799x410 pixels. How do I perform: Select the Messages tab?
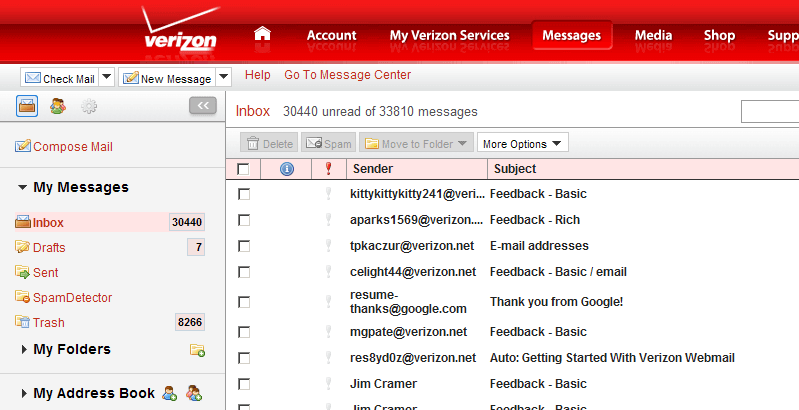pyautogui.click(x=572, y=35)
